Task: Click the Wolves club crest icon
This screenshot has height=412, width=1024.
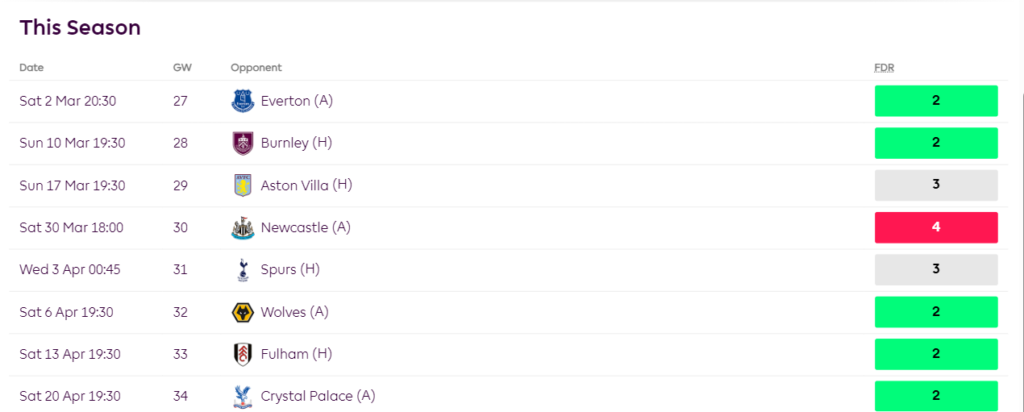Action: 242,312
